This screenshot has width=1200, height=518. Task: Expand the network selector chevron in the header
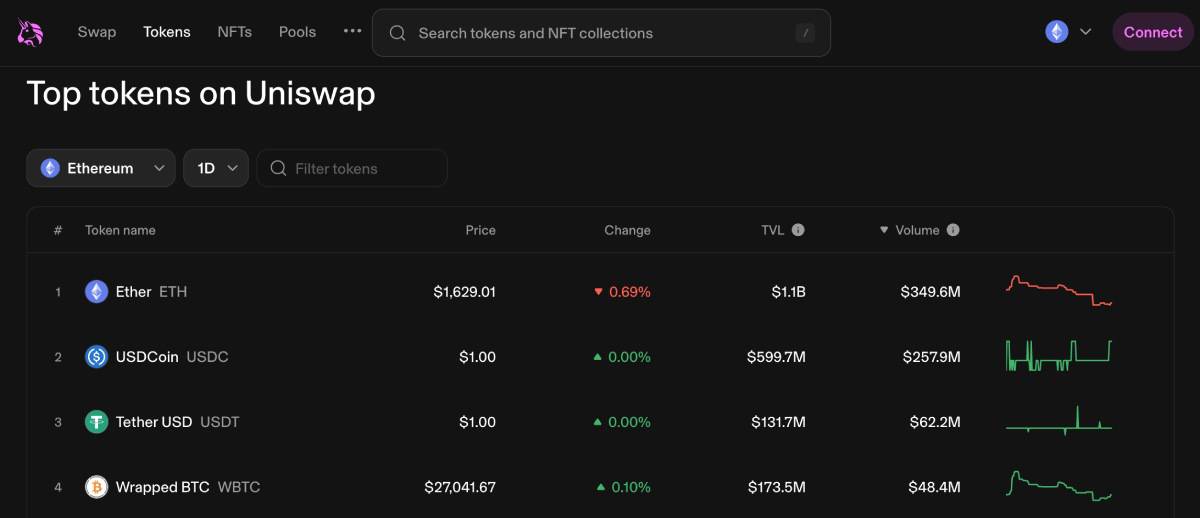click(1085, 32)
